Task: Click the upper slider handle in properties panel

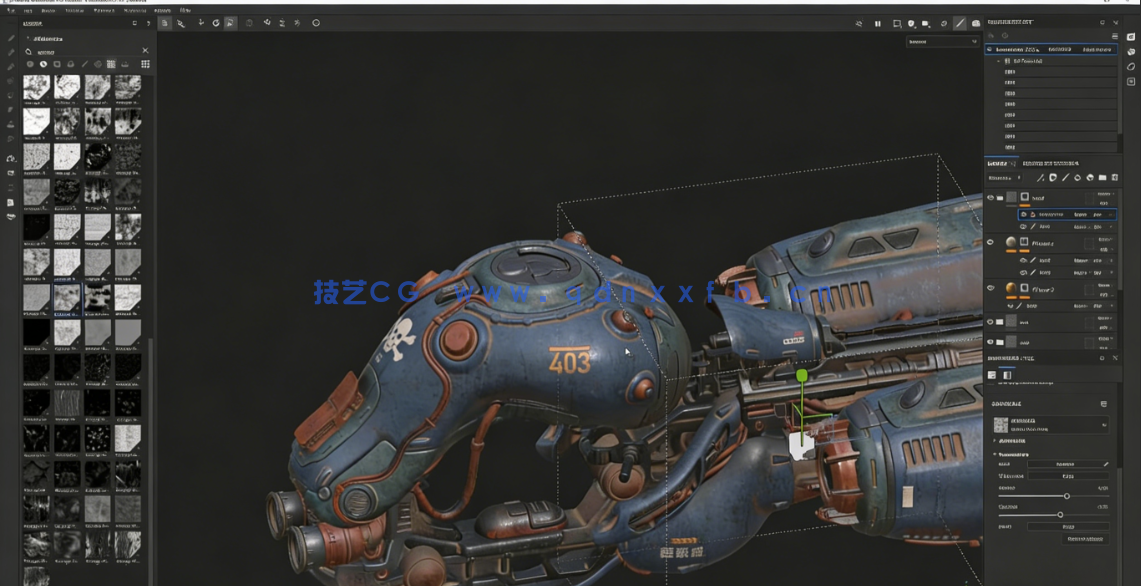Action: (1066, 496)
